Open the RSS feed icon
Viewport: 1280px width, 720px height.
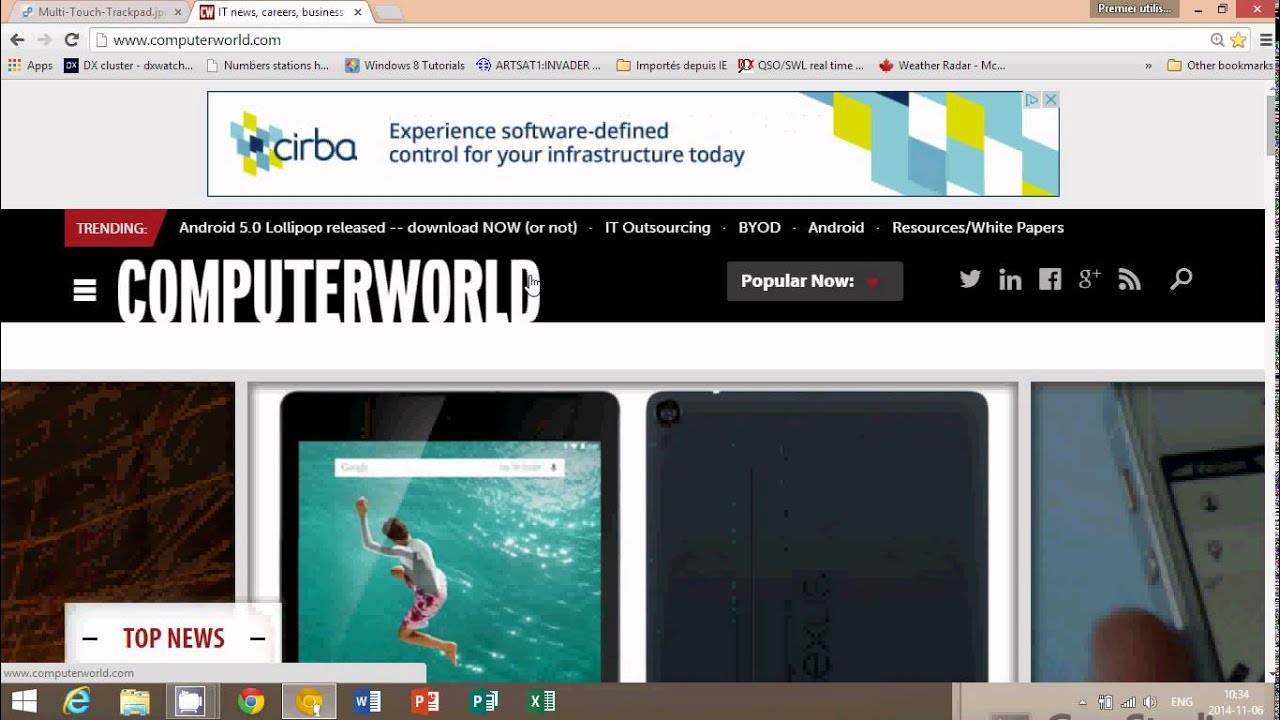1130,280
